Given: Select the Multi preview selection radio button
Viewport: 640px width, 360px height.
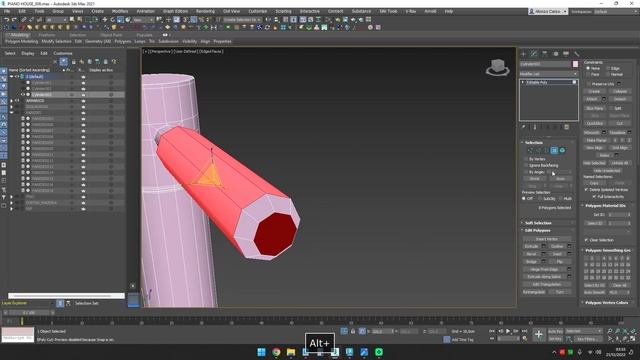Looking at the screenshot, I should click(x=561, y=198).
